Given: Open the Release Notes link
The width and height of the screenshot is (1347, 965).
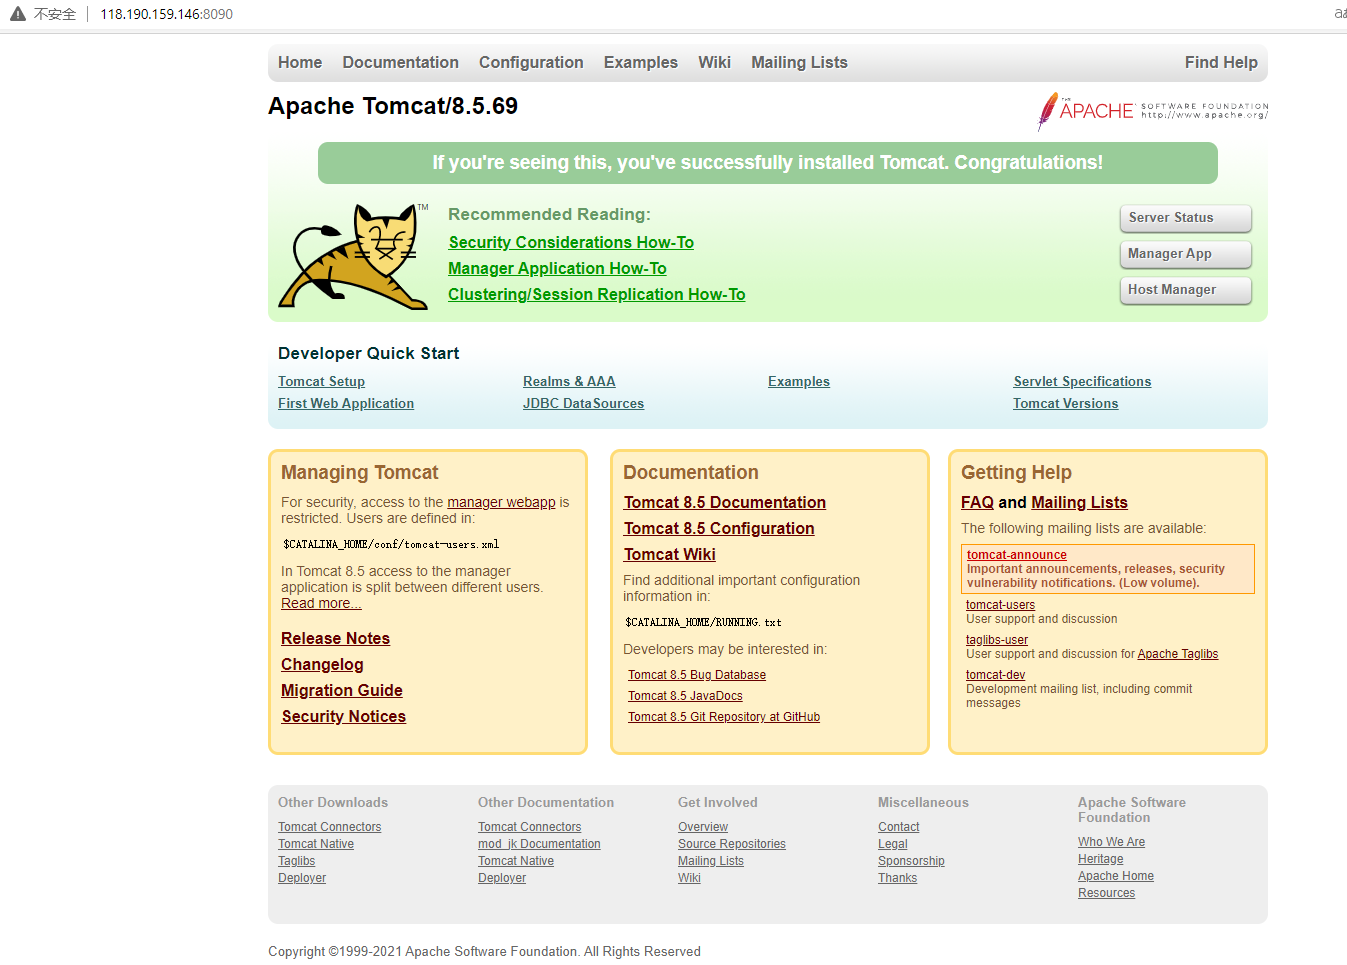Looking at the screenshot, I should coord(335,638).
